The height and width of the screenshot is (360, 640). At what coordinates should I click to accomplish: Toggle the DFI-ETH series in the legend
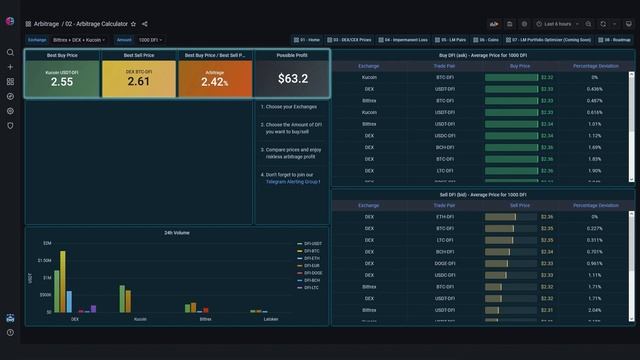312,258
